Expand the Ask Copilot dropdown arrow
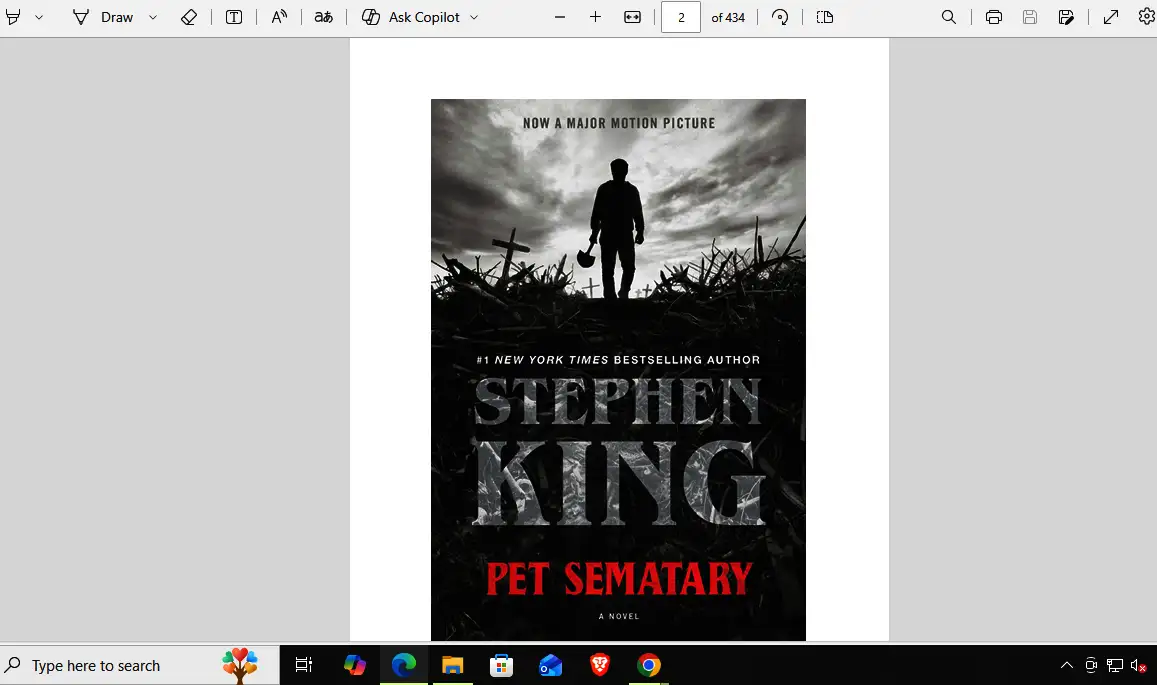The width and height of the screenshot is (1157, 685). 474,17
